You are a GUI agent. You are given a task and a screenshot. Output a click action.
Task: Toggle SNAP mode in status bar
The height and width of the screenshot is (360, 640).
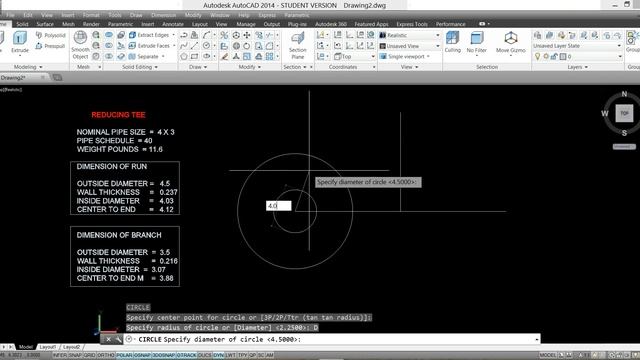point(75,356)
